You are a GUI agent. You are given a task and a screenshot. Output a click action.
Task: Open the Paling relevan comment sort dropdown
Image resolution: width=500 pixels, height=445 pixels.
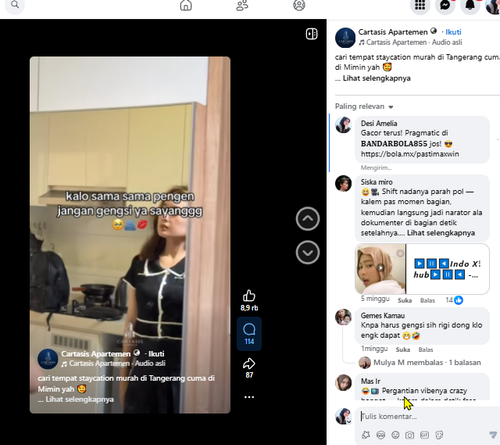(364, 107)
